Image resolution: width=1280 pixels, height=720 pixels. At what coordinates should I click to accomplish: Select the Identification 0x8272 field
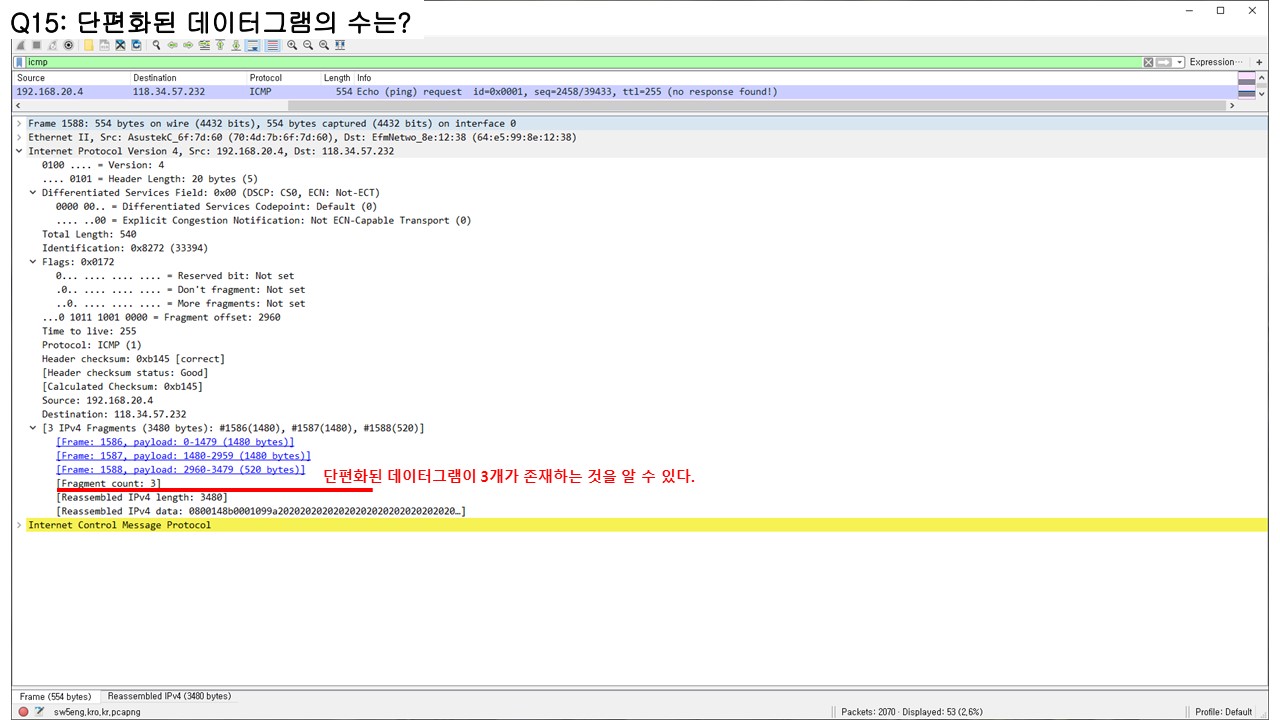[x=125, y=248]
